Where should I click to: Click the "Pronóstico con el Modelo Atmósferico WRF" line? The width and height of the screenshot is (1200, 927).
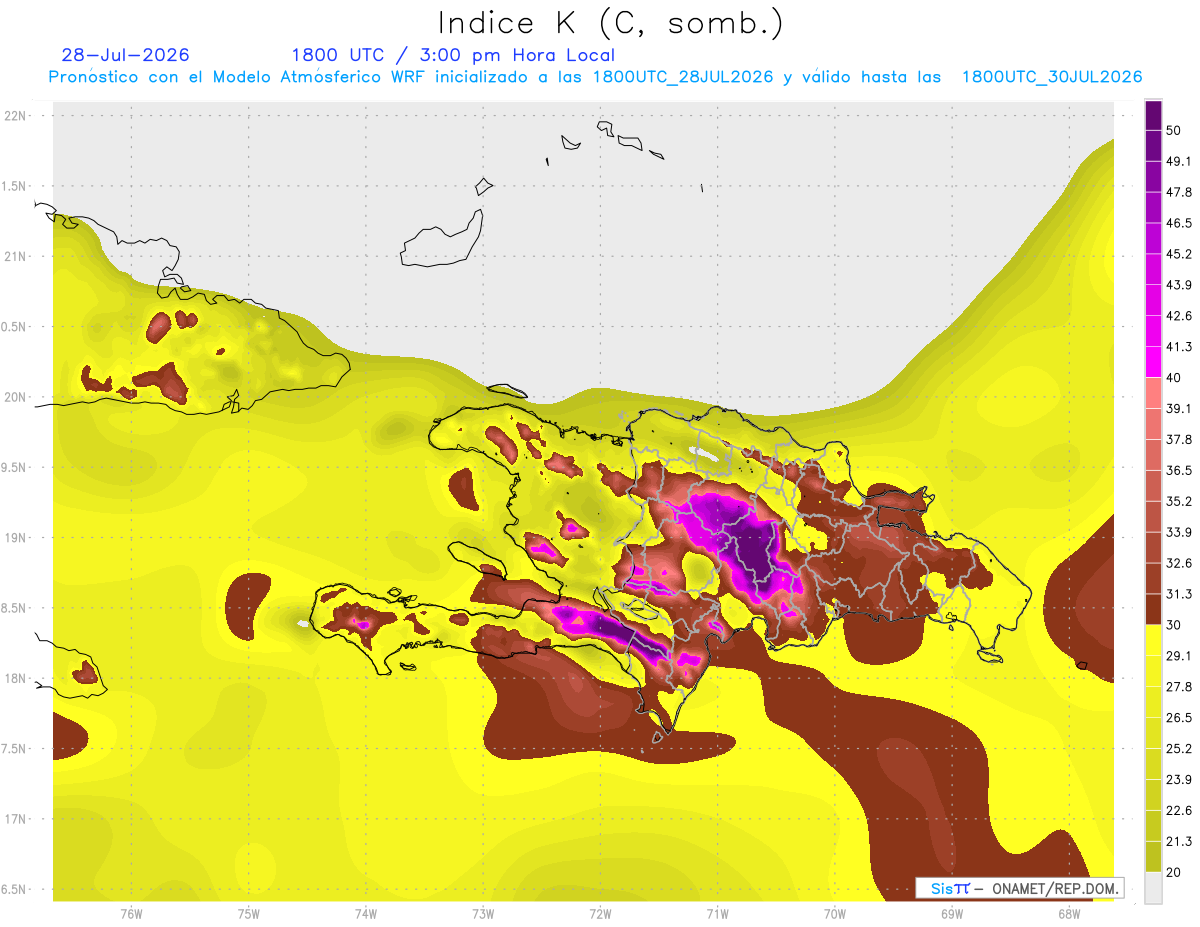point(595,77)
